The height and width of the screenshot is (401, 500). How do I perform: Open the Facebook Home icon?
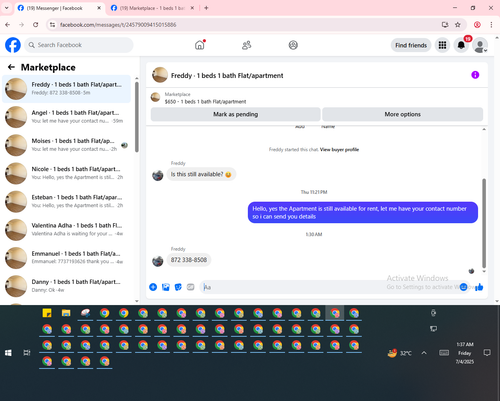coord(200,45)
